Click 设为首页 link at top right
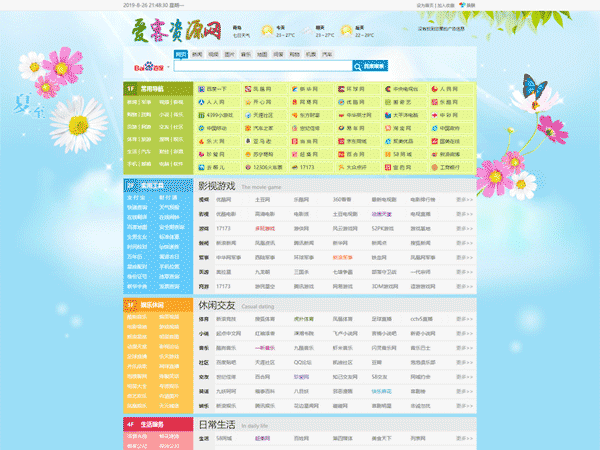The image size is (600, 450). point(424,5)
